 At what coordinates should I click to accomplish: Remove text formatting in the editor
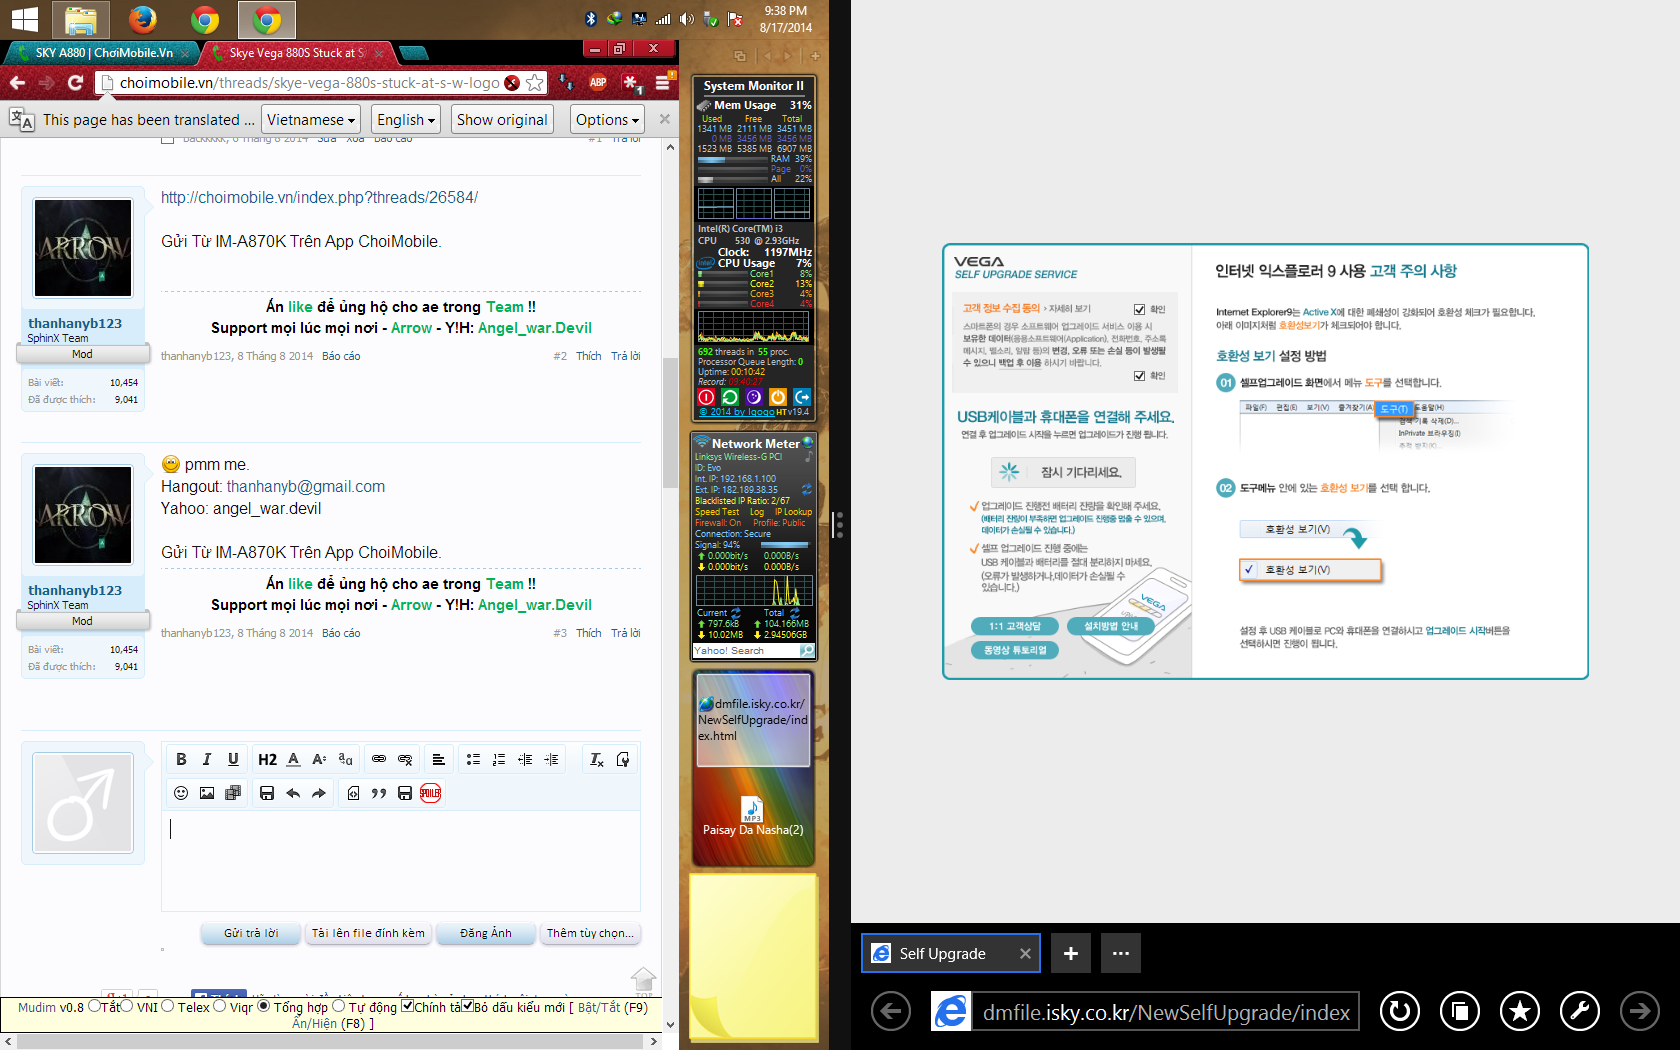coord(597,760)
